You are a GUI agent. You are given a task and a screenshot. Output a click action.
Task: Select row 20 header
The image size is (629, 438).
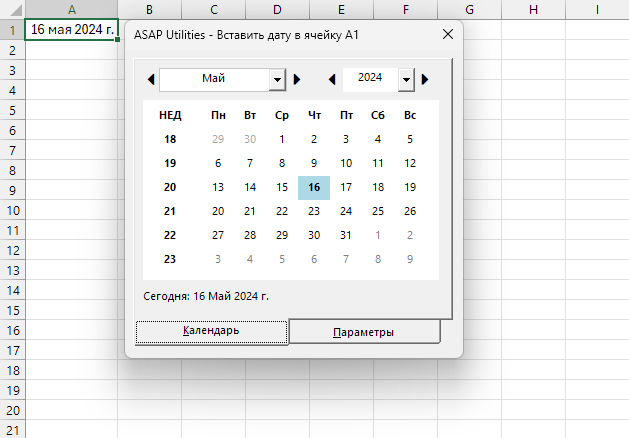click(x=12, y=410)
